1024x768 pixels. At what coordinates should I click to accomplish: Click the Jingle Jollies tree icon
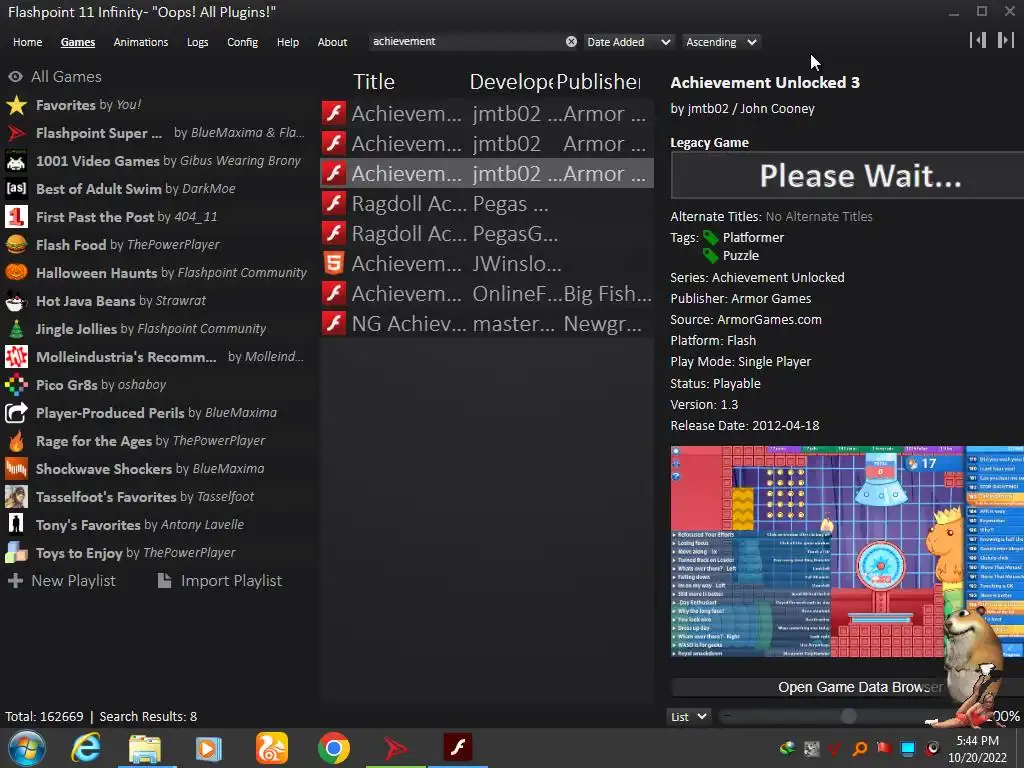[x=16, y=329]
